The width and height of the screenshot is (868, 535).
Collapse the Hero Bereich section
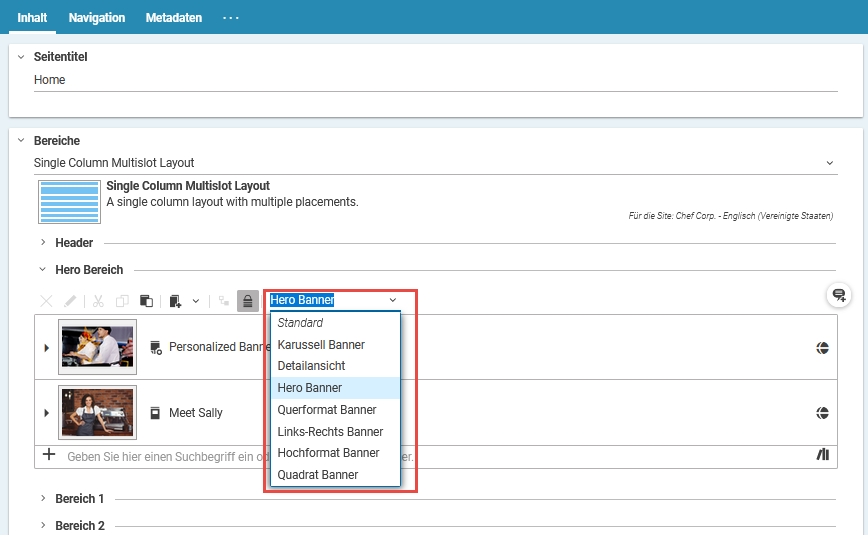[43, 270]
